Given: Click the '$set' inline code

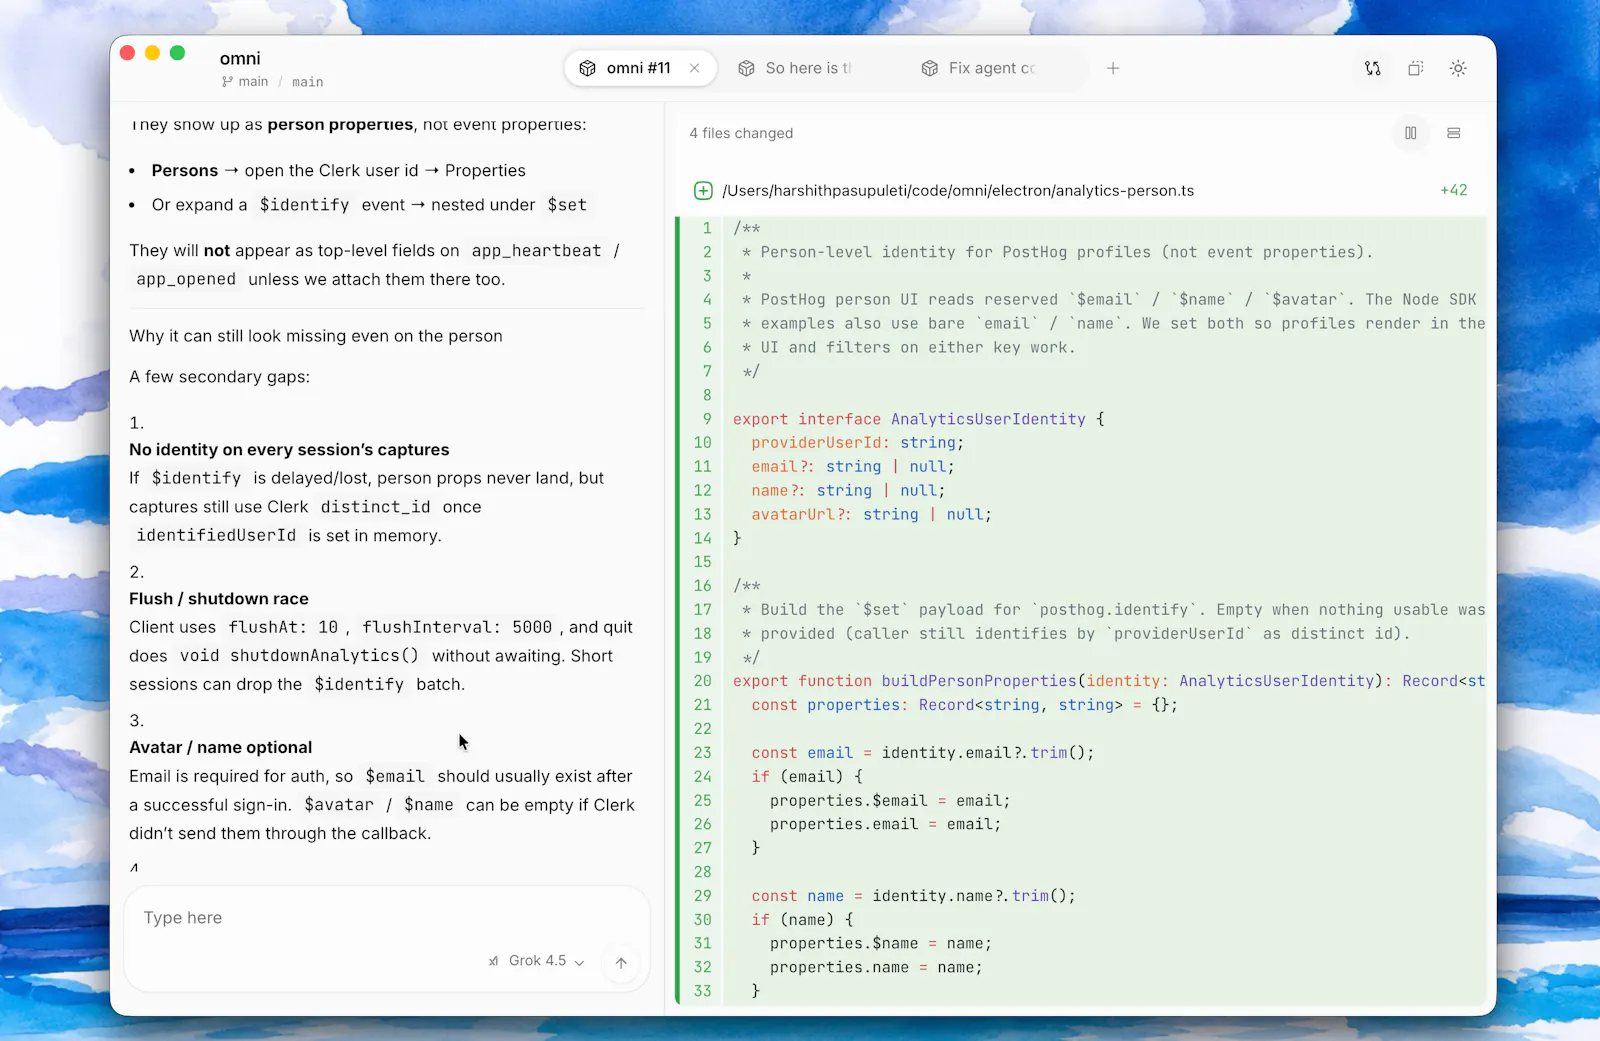Looking at the screenshot, I should pyautogui.click(x=567, y=205).
